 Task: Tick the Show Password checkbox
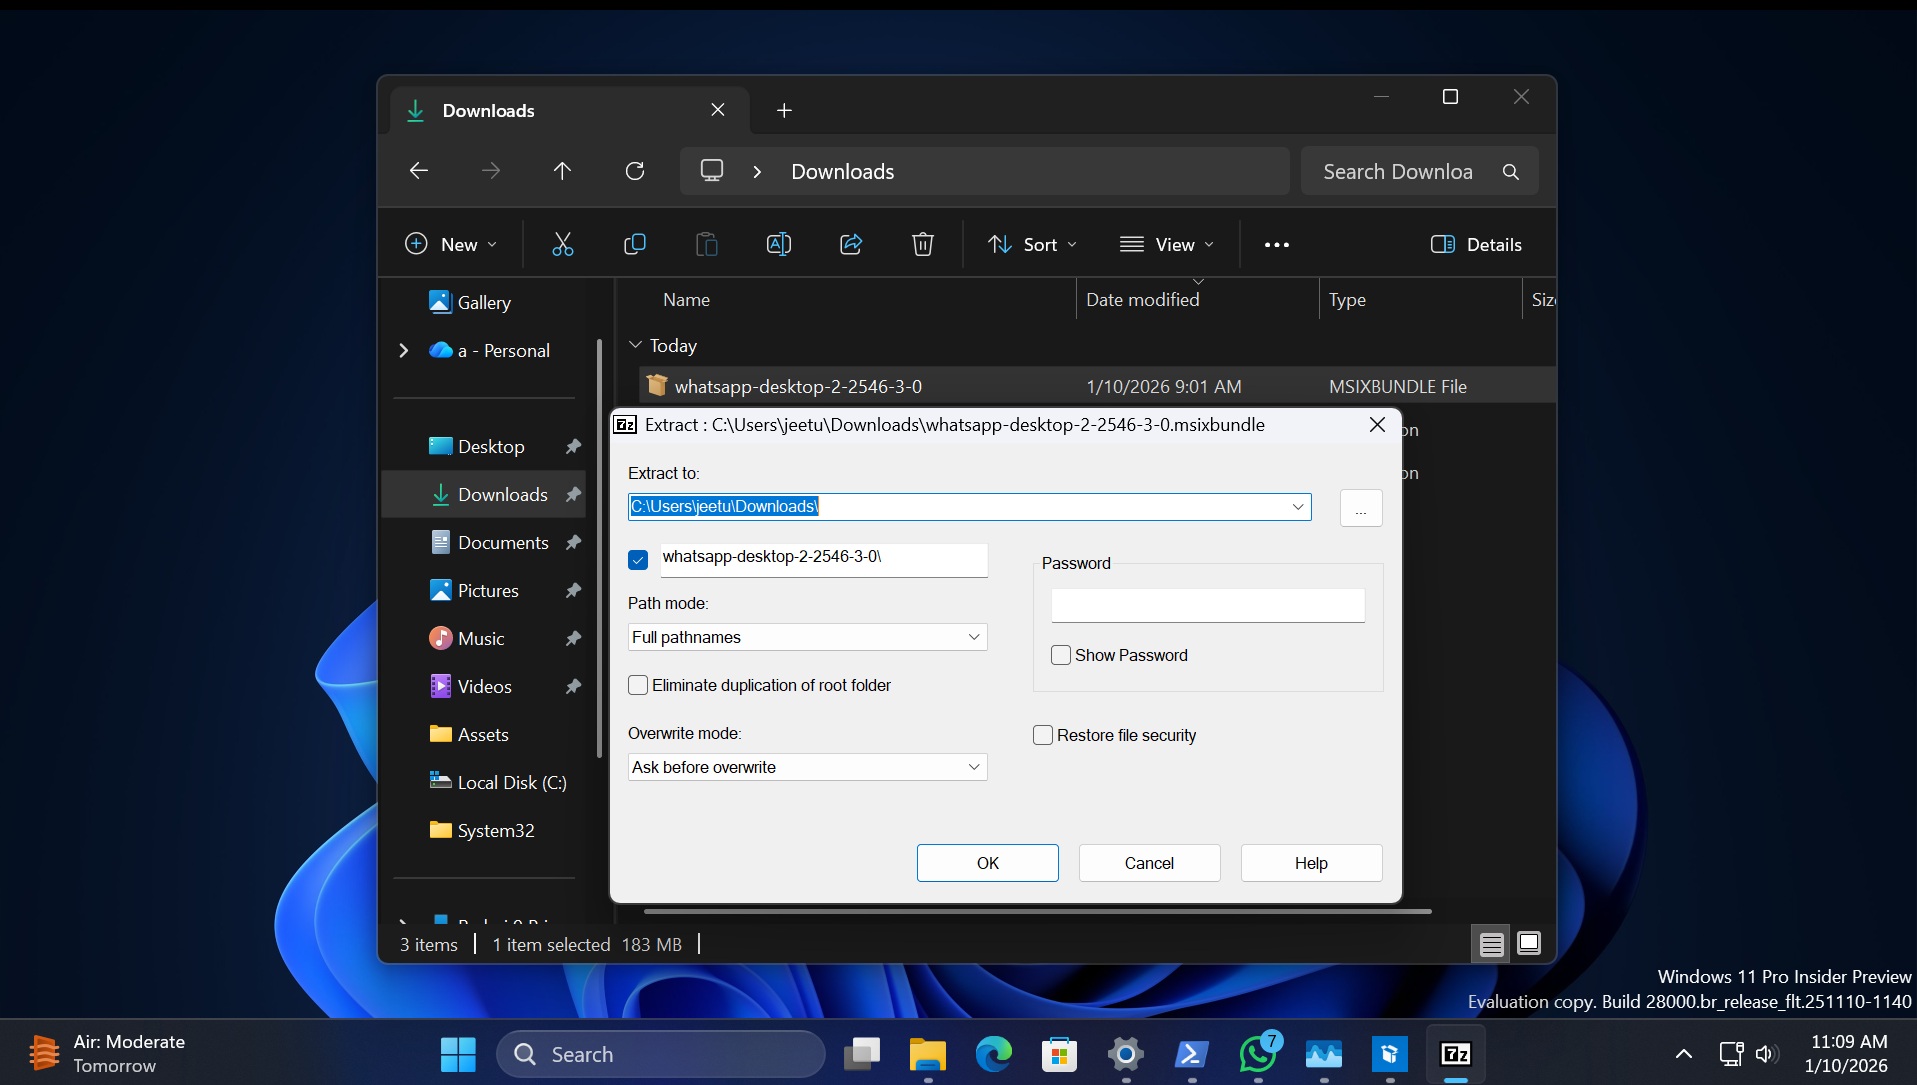click(x=1061, y=655)
